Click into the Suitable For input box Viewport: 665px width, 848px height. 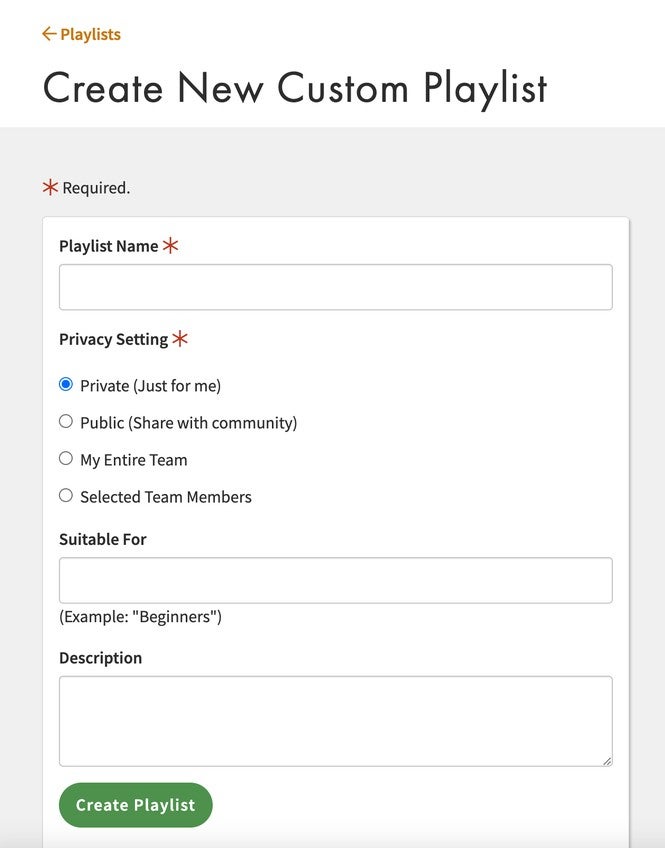point(335,580)
